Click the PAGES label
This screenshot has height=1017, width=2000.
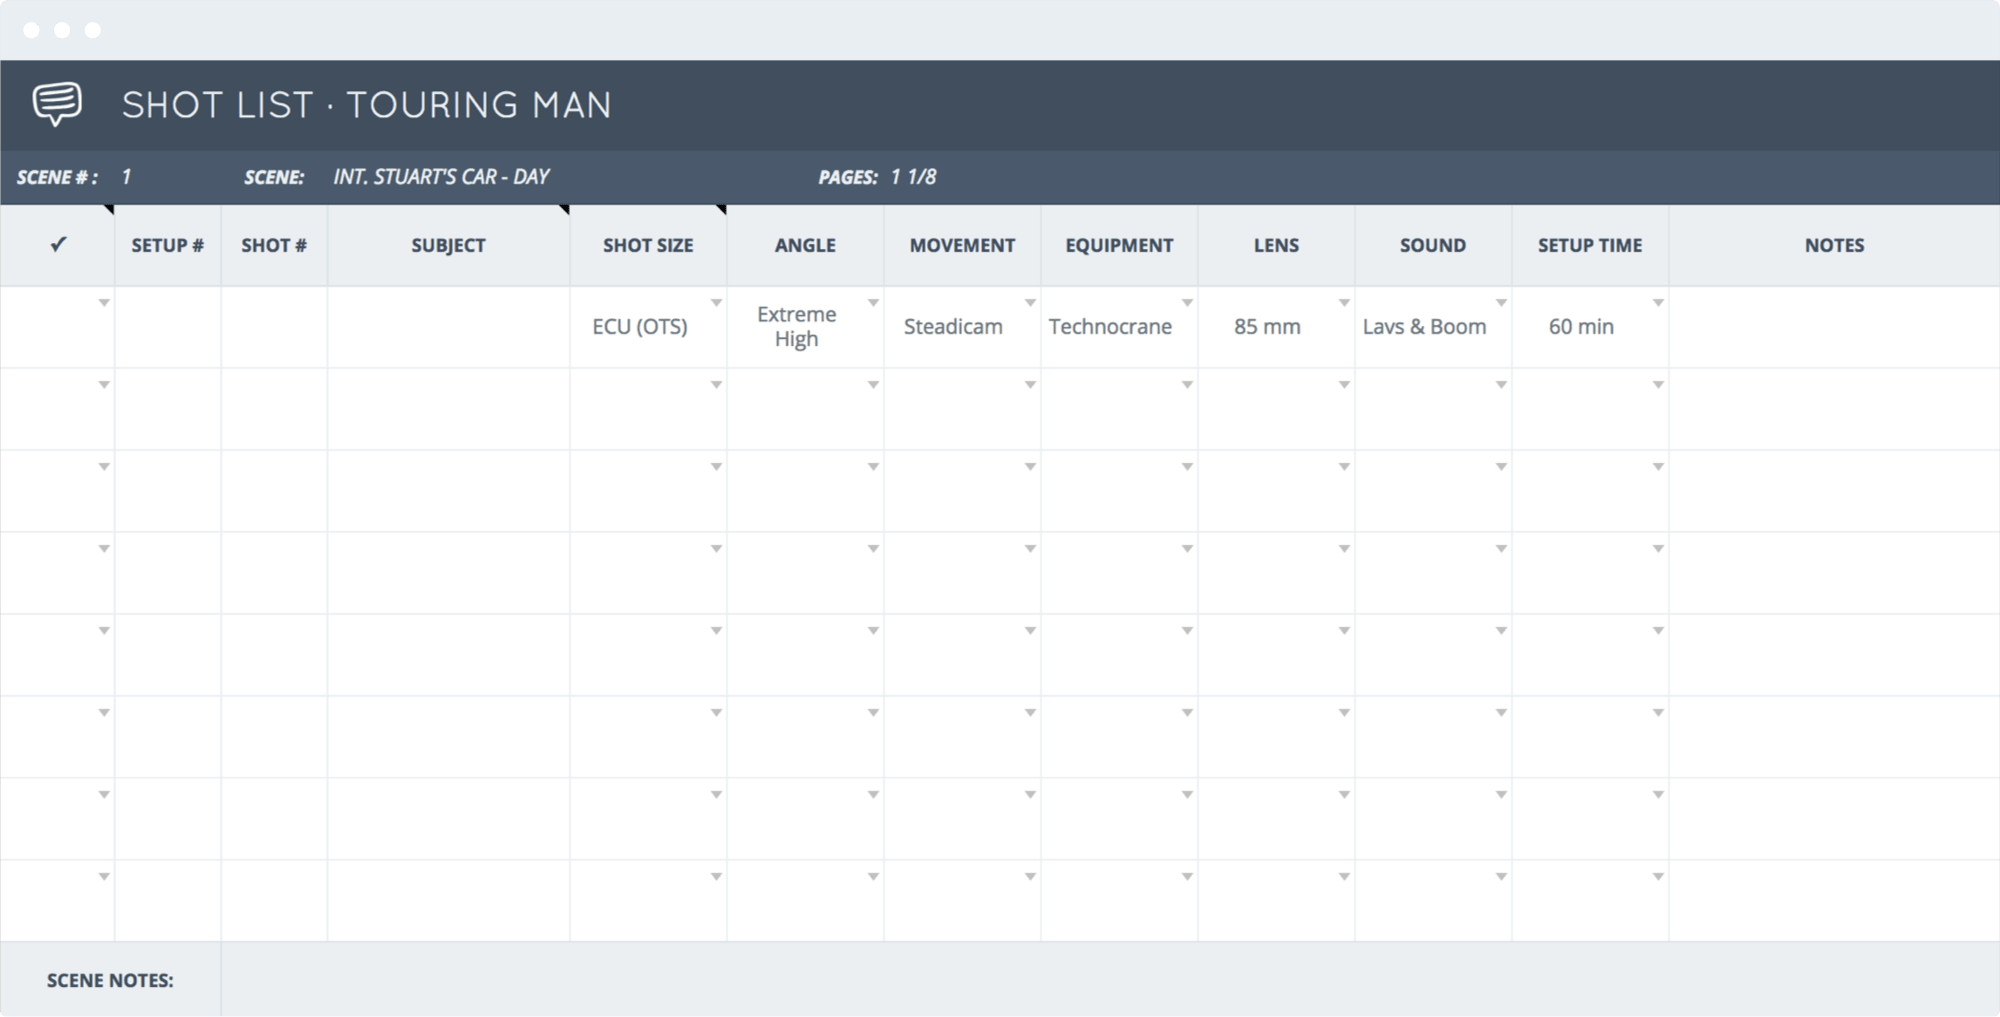(x=848, y=177)
